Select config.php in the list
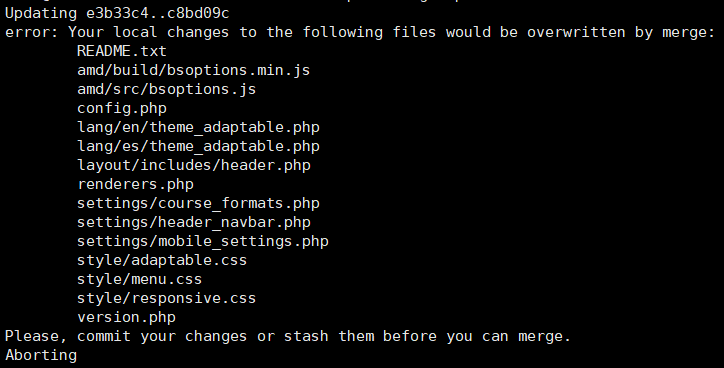The width and height of the screenshot is (724, 368). pyautogui.click(x=121, y=108)
